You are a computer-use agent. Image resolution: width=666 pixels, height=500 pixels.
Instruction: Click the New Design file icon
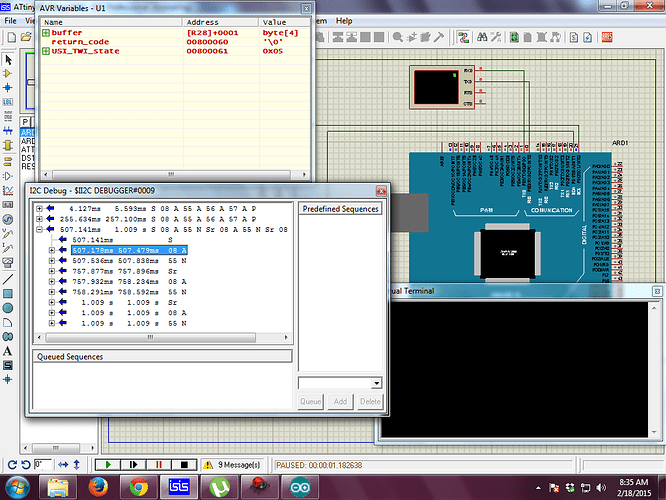pos(12,37)
